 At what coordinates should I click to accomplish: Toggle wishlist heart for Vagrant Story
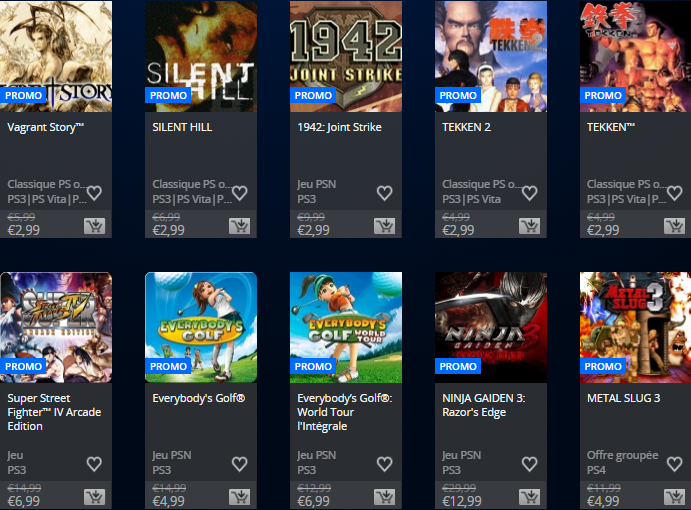(94, 193)
